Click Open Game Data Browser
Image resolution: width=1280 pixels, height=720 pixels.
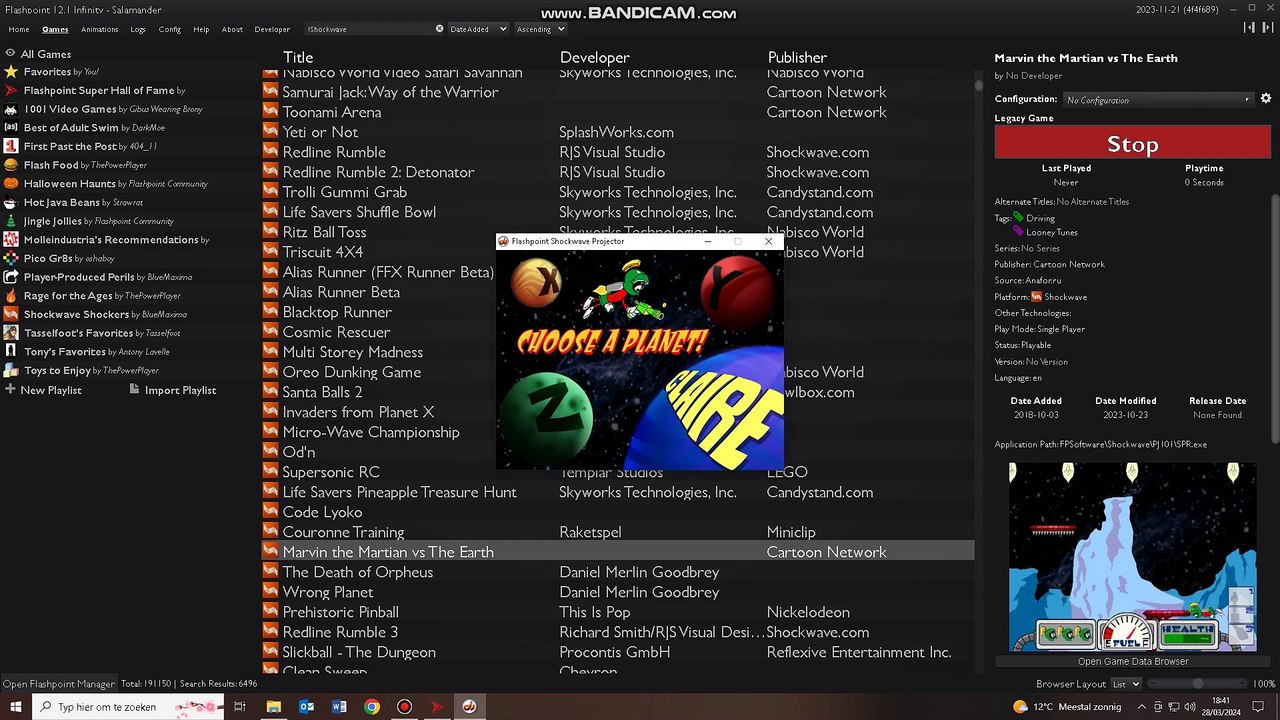point(1132,661)
